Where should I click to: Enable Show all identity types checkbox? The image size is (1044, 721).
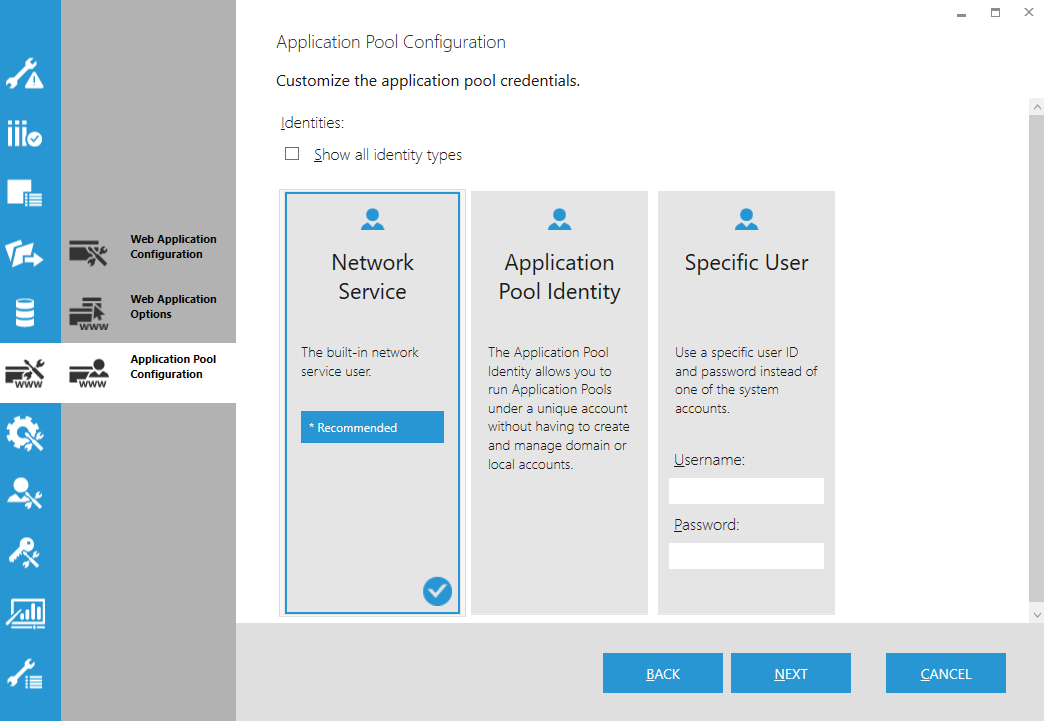[292, 154]
